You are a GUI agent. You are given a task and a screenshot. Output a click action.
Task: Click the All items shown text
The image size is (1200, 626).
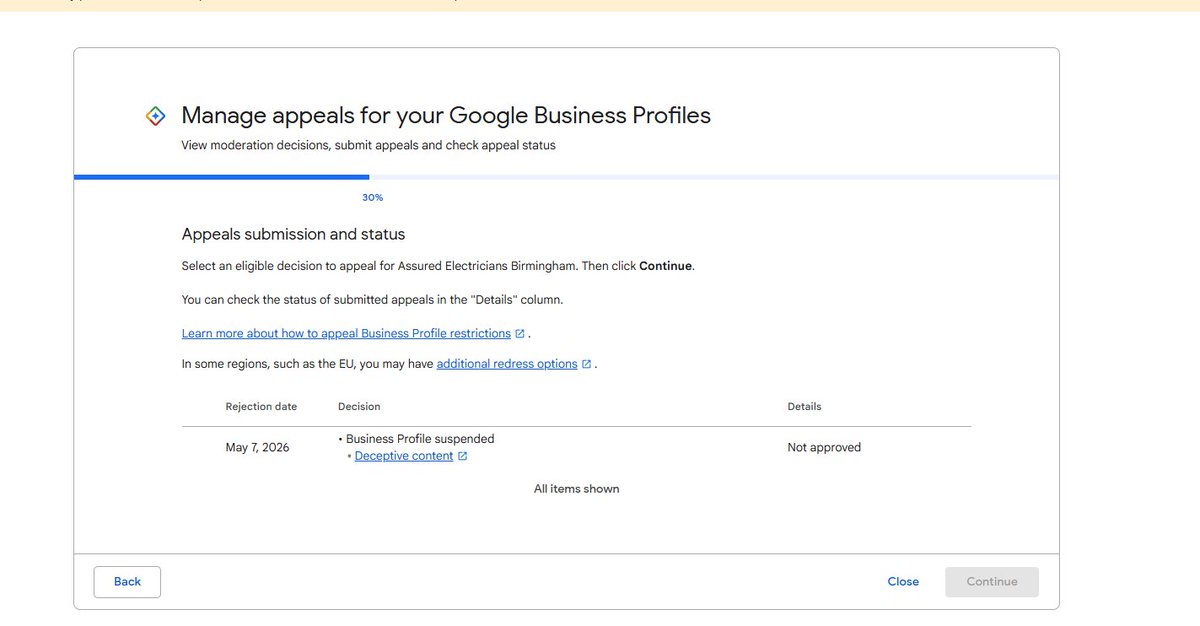tap(576, 489)
